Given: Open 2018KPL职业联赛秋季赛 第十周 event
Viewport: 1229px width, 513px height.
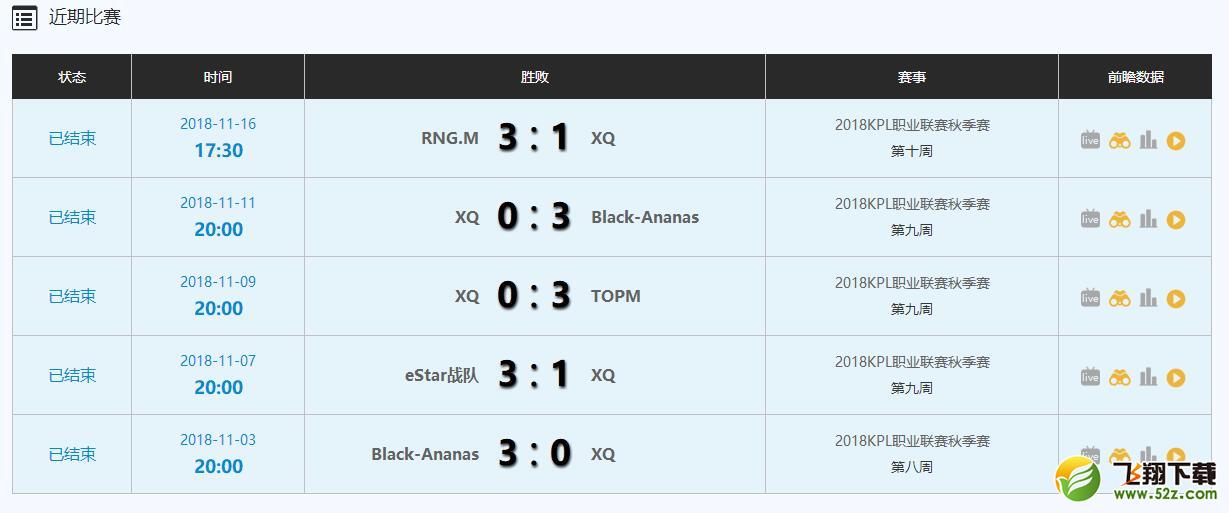Looking at the screenshot, I should [x=912, y=138].
